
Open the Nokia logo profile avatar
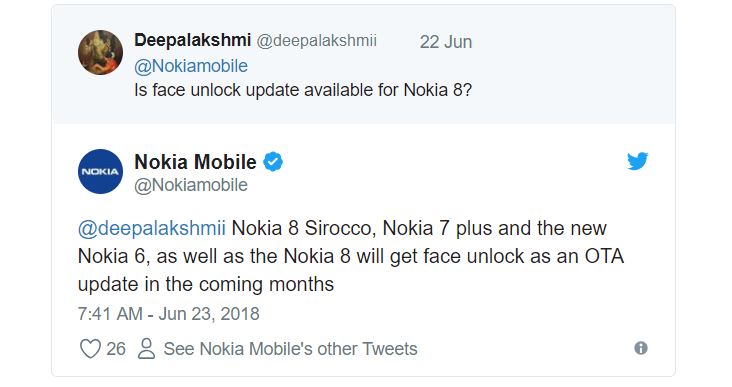(100, 172)
